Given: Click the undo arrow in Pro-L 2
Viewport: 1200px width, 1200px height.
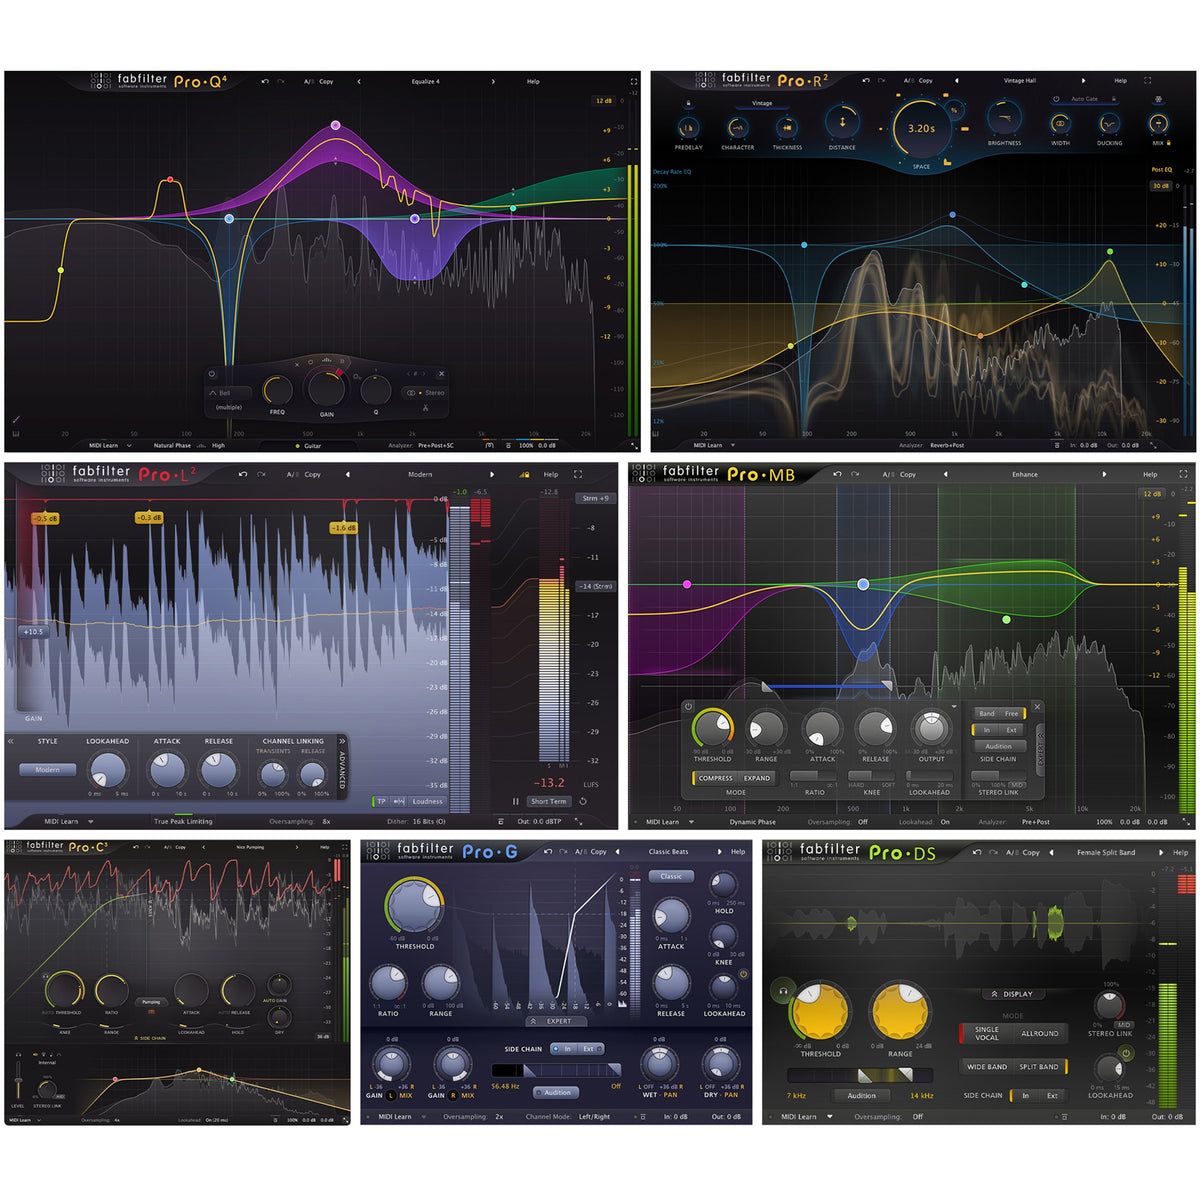Looking at the screenshot, I should click(x=243, y=474).
